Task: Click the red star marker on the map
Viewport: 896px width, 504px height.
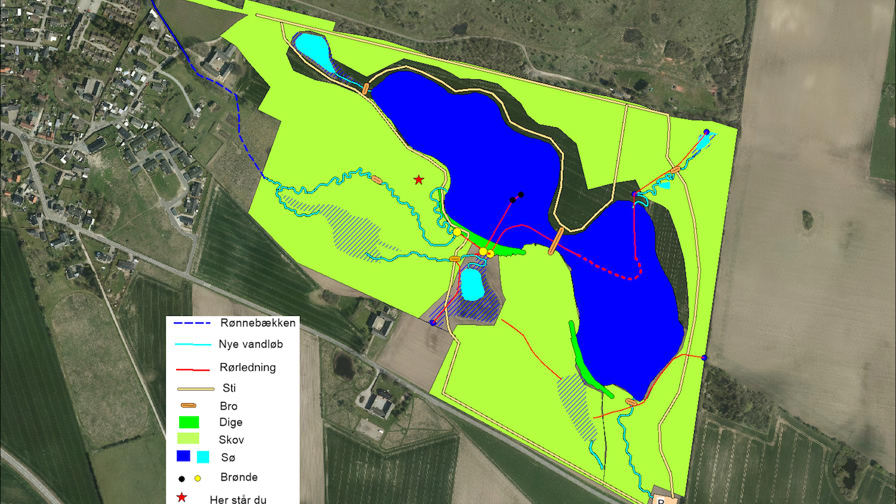Action: (x=419, y=180)
